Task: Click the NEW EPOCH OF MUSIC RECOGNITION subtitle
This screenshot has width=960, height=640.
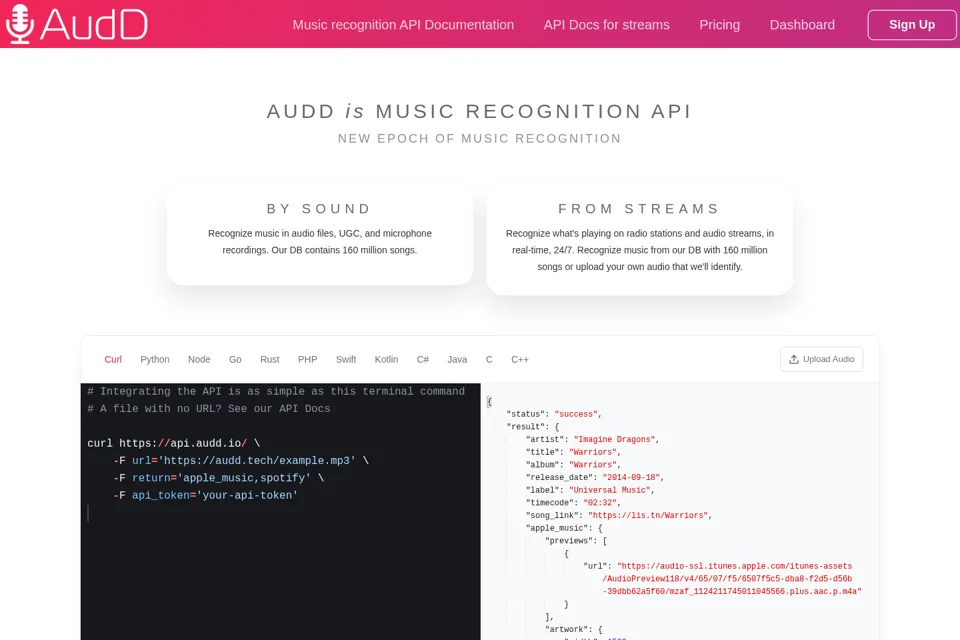Action: (x=479, y=139)
